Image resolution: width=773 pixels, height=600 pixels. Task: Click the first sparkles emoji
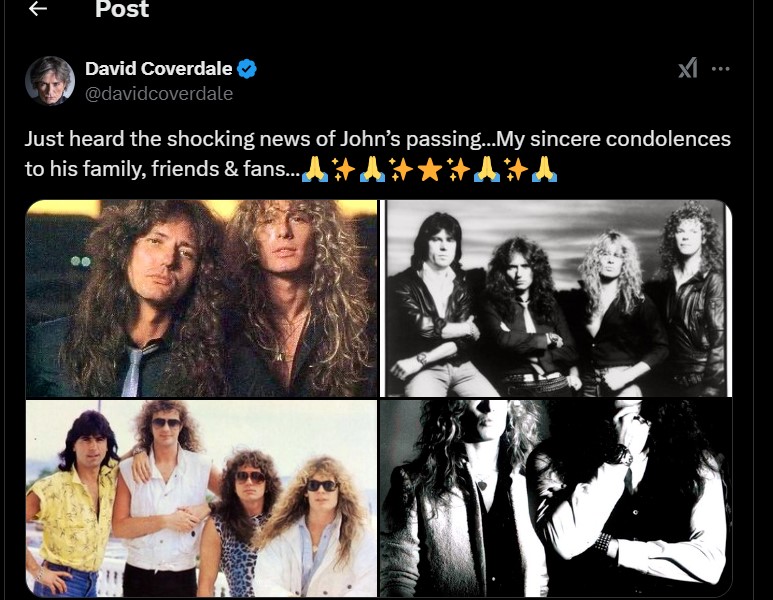343,170
